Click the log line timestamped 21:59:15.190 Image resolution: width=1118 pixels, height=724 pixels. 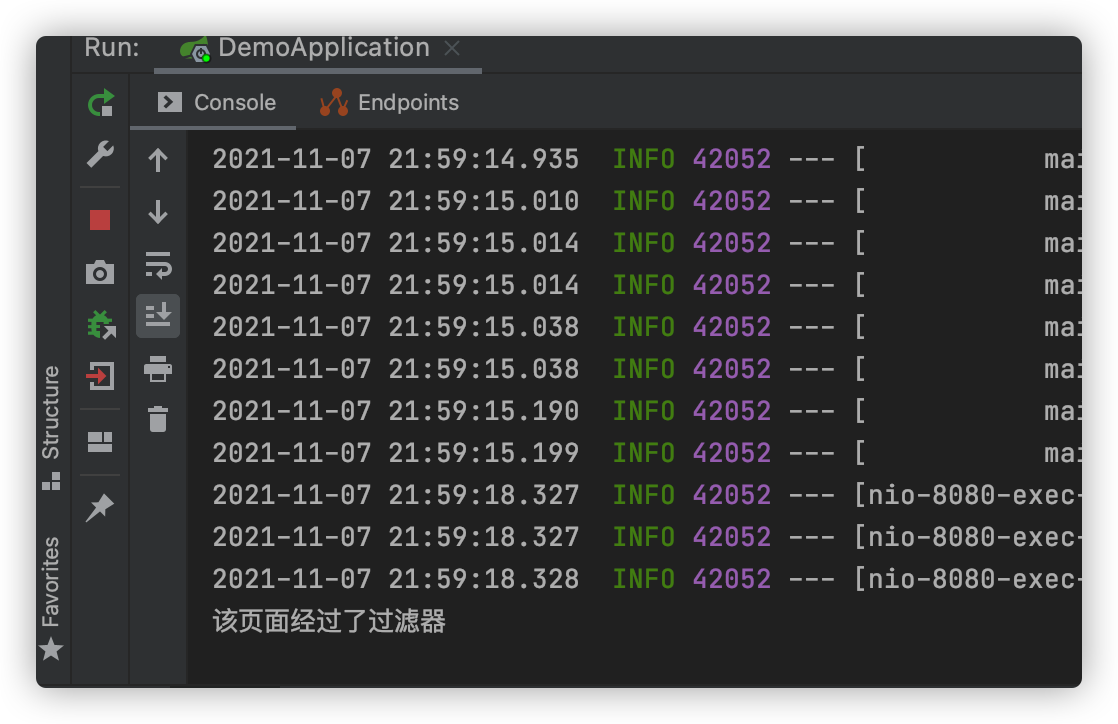(x=646, y=411)
